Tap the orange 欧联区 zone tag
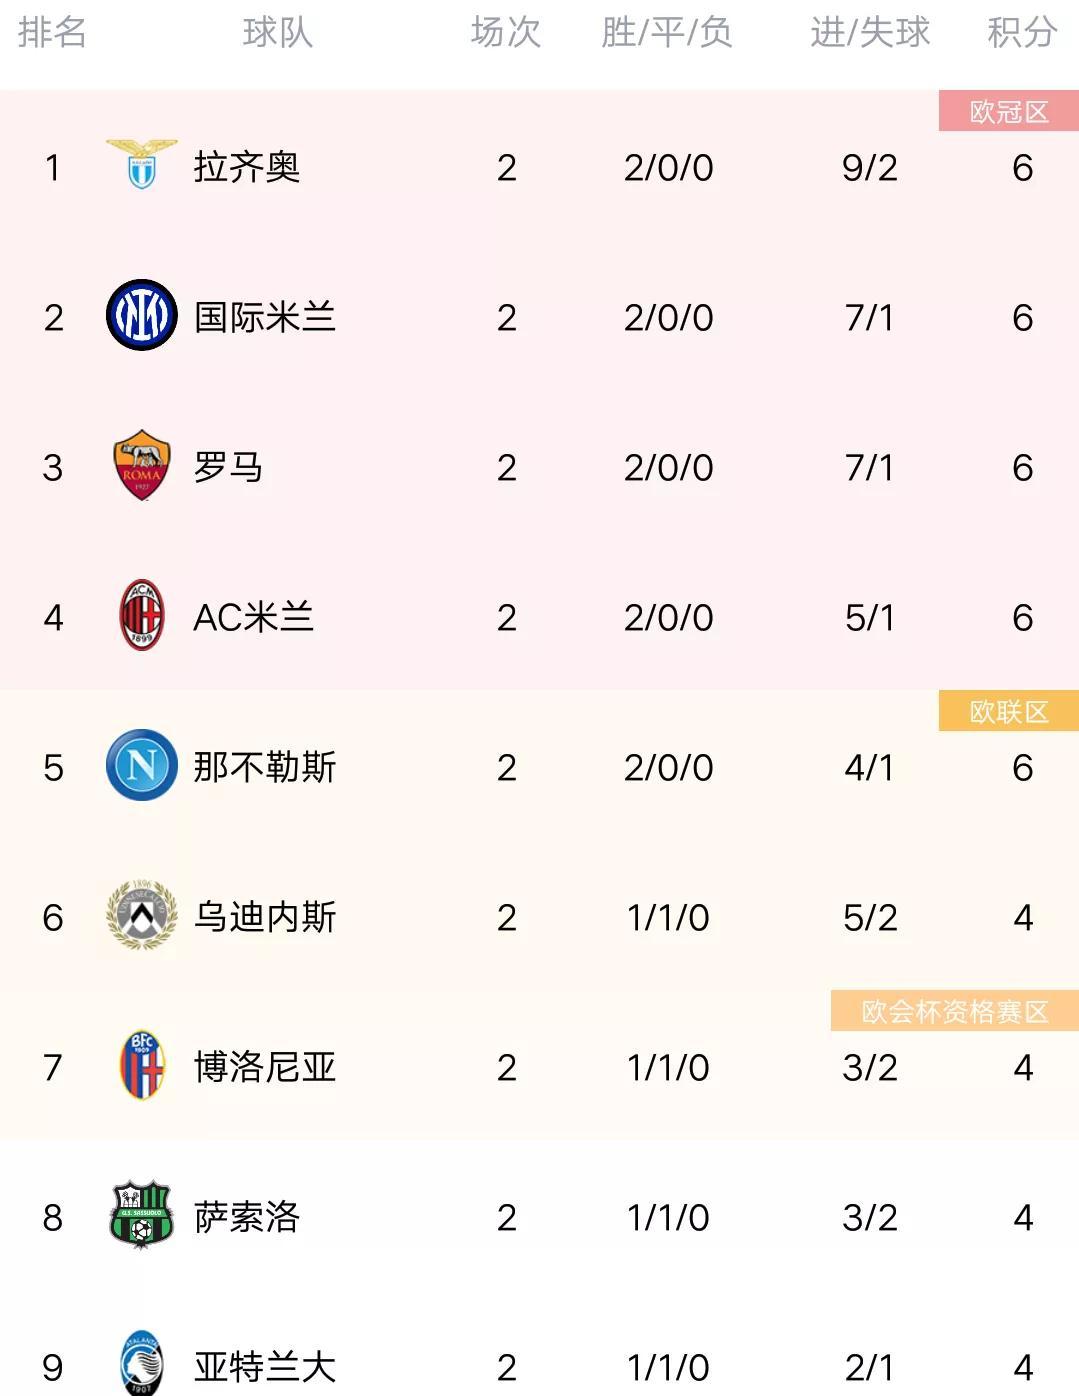Screen dimensions: 1079x1396 [1009, 712]
